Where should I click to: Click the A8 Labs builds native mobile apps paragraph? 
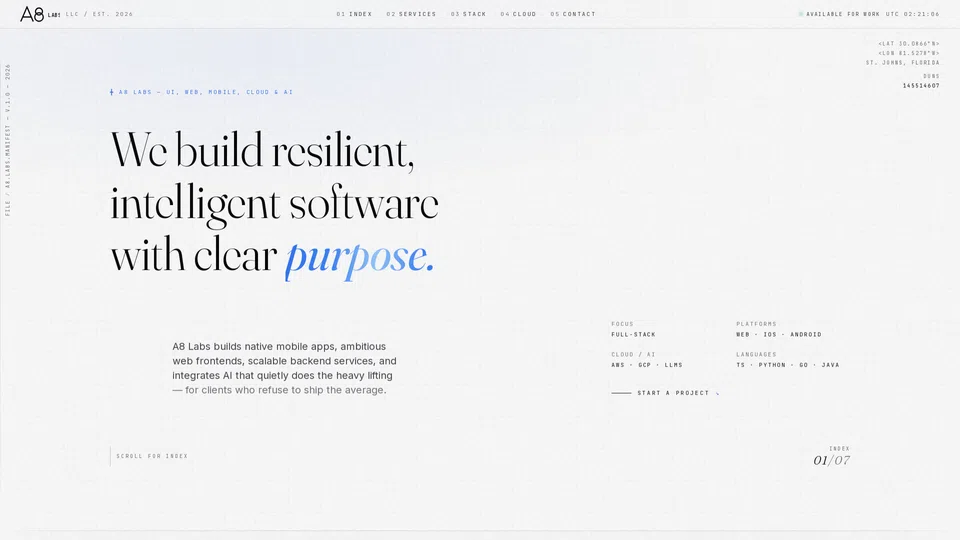pyautogui.click(x=284, y=368)
